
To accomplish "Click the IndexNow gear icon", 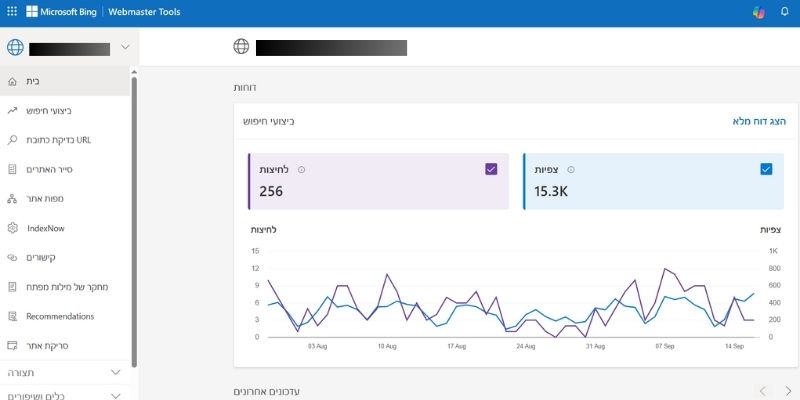I will click(12, 228).
